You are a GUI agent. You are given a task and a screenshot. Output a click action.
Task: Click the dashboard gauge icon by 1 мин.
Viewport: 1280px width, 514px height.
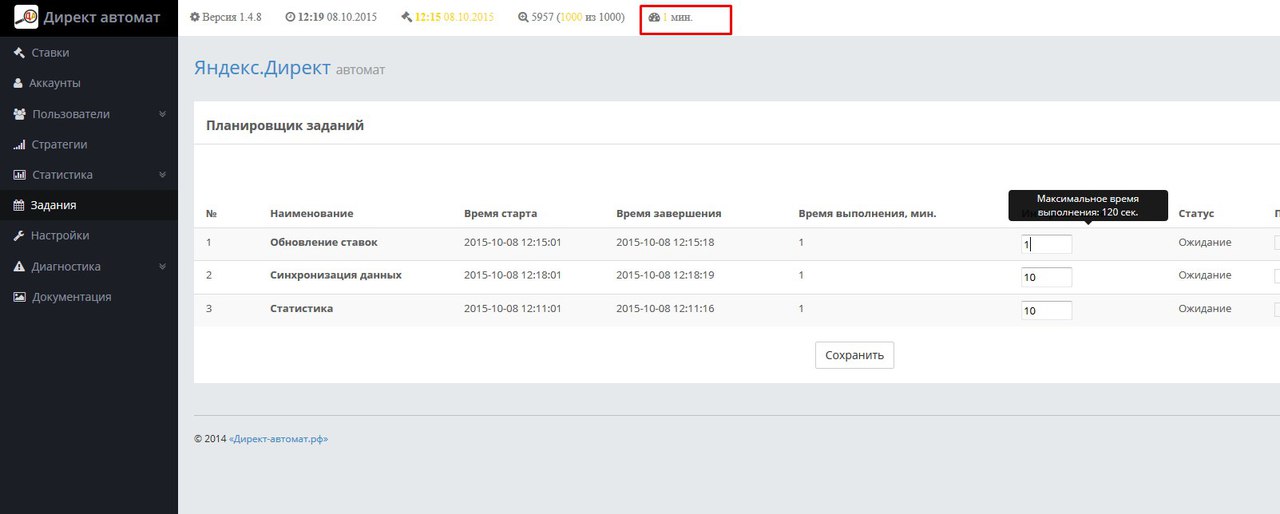coord(654,18)
